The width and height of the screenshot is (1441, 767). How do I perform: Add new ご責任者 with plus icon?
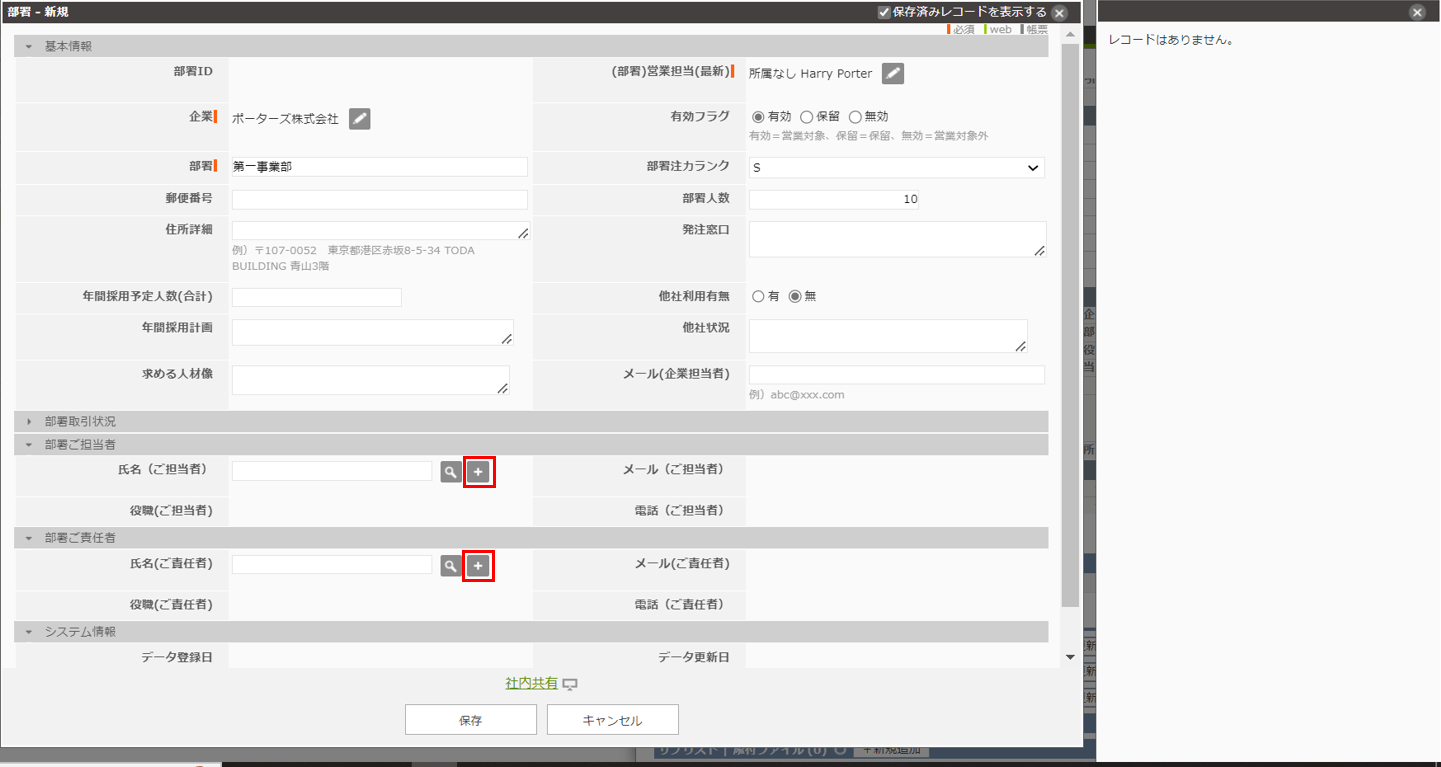click(478, 567)
